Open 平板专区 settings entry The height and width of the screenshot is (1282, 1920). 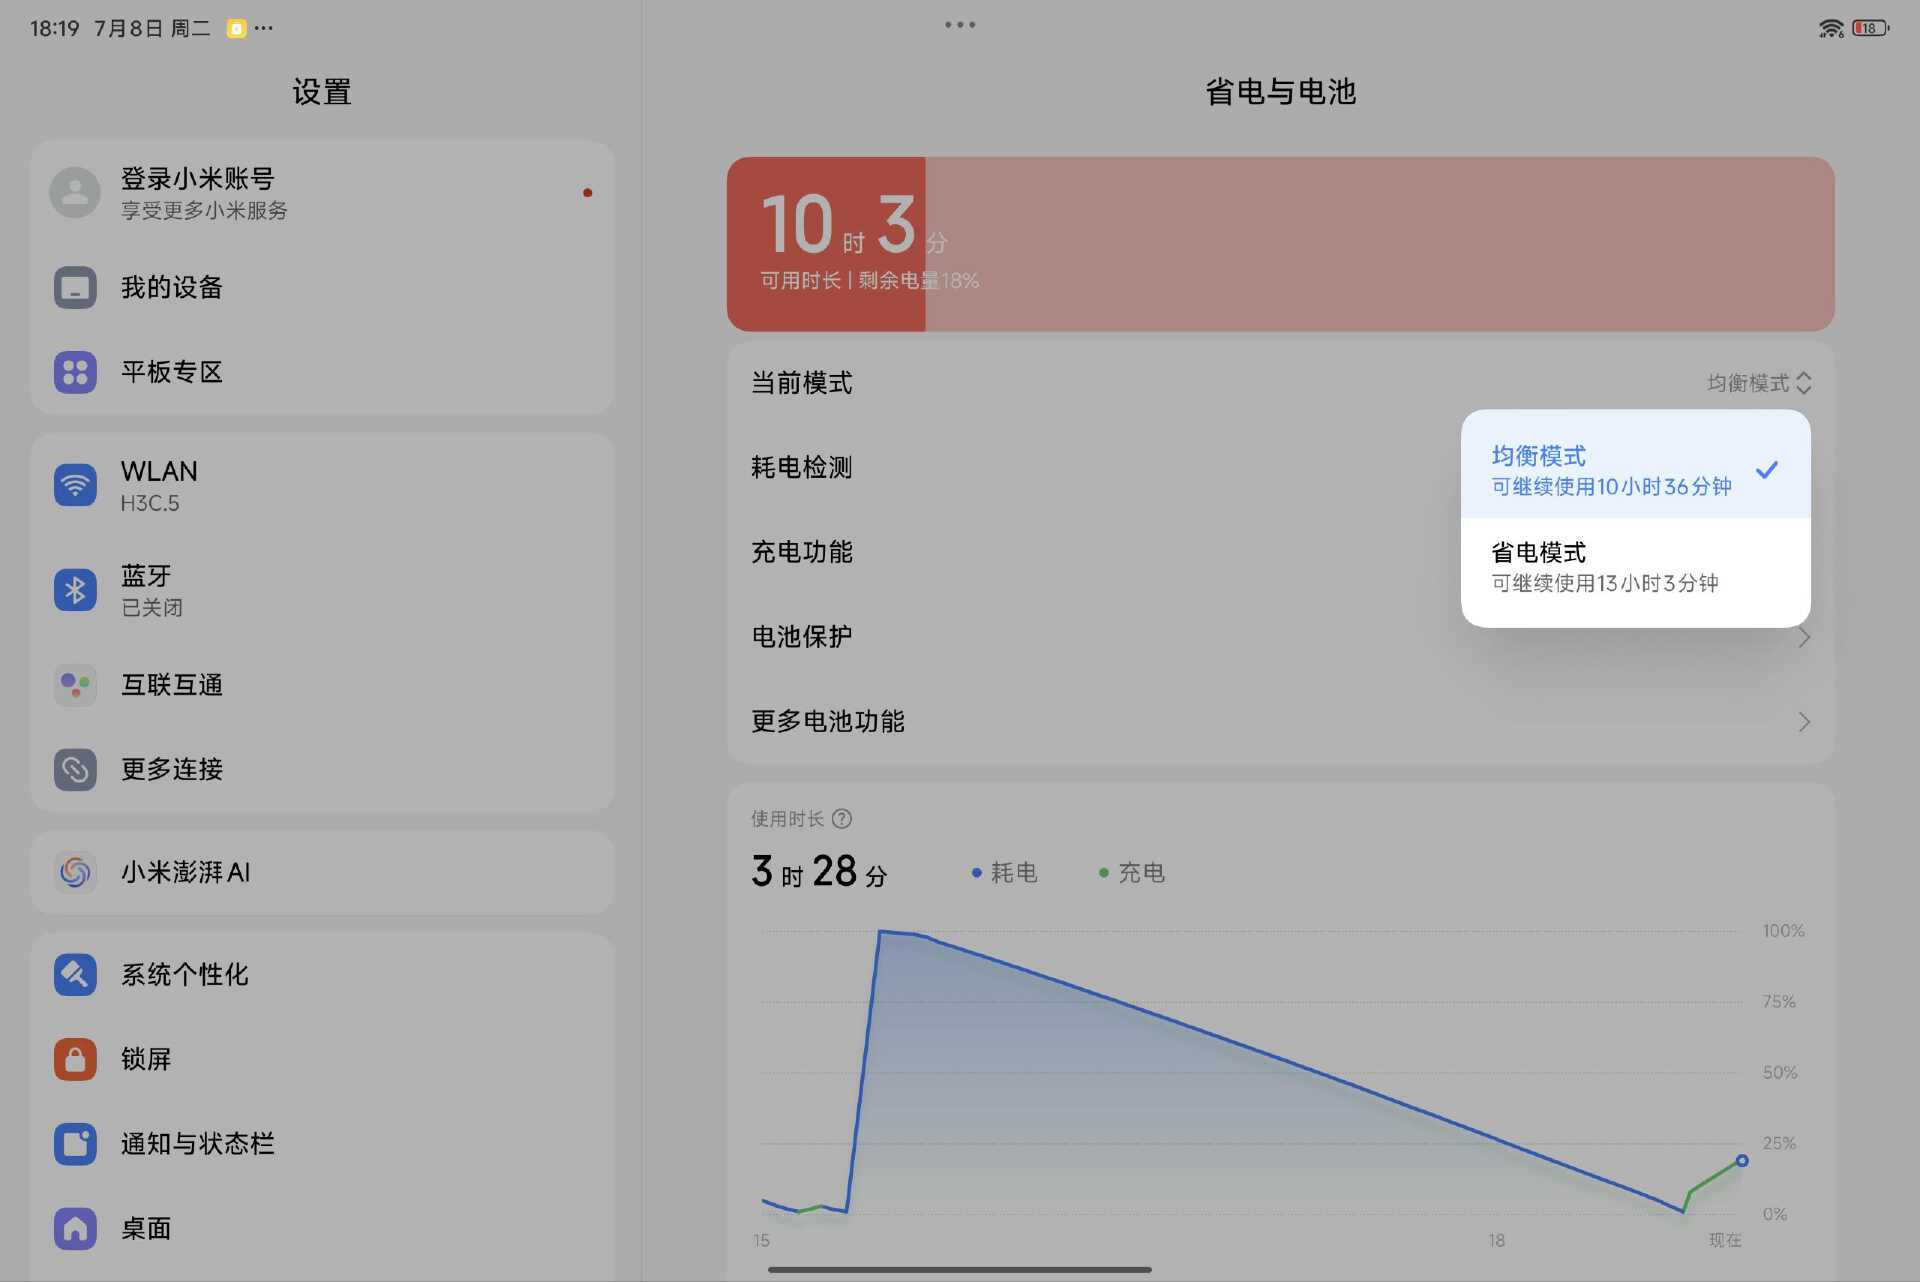pyautogui.click(x=322, y=372)
